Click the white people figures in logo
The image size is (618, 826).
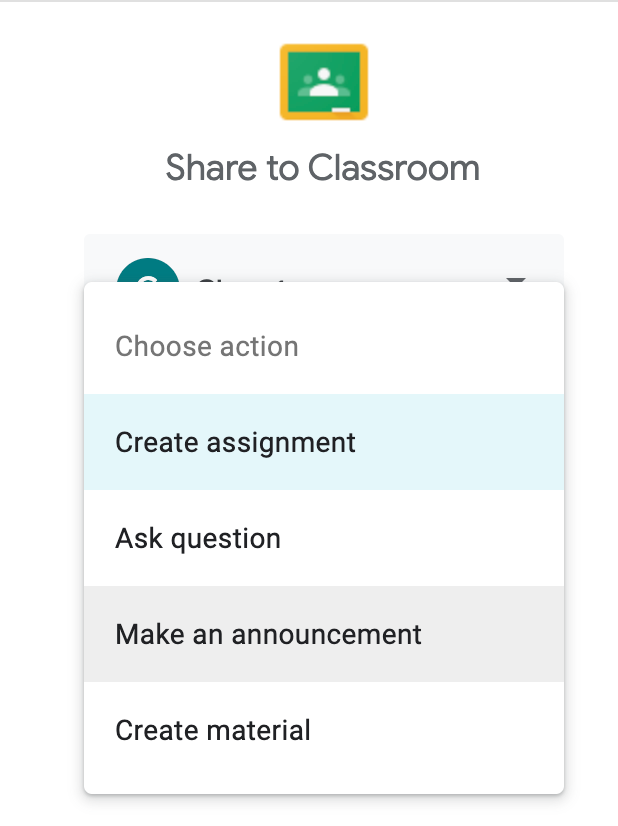(323, 82)
